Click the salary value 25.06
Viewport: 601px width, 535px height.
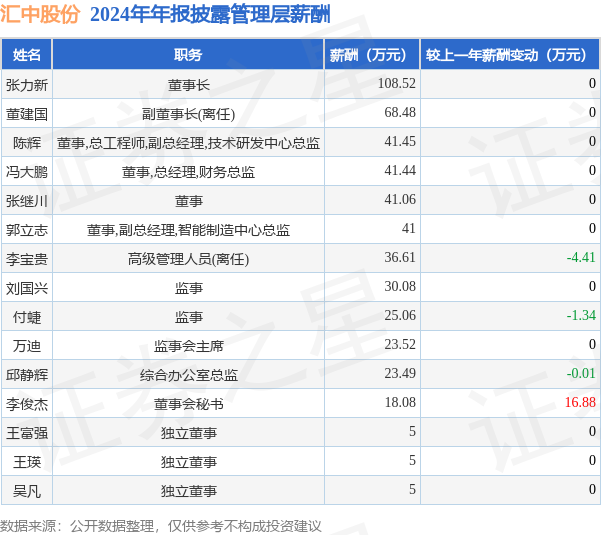(x=400, y=315)
